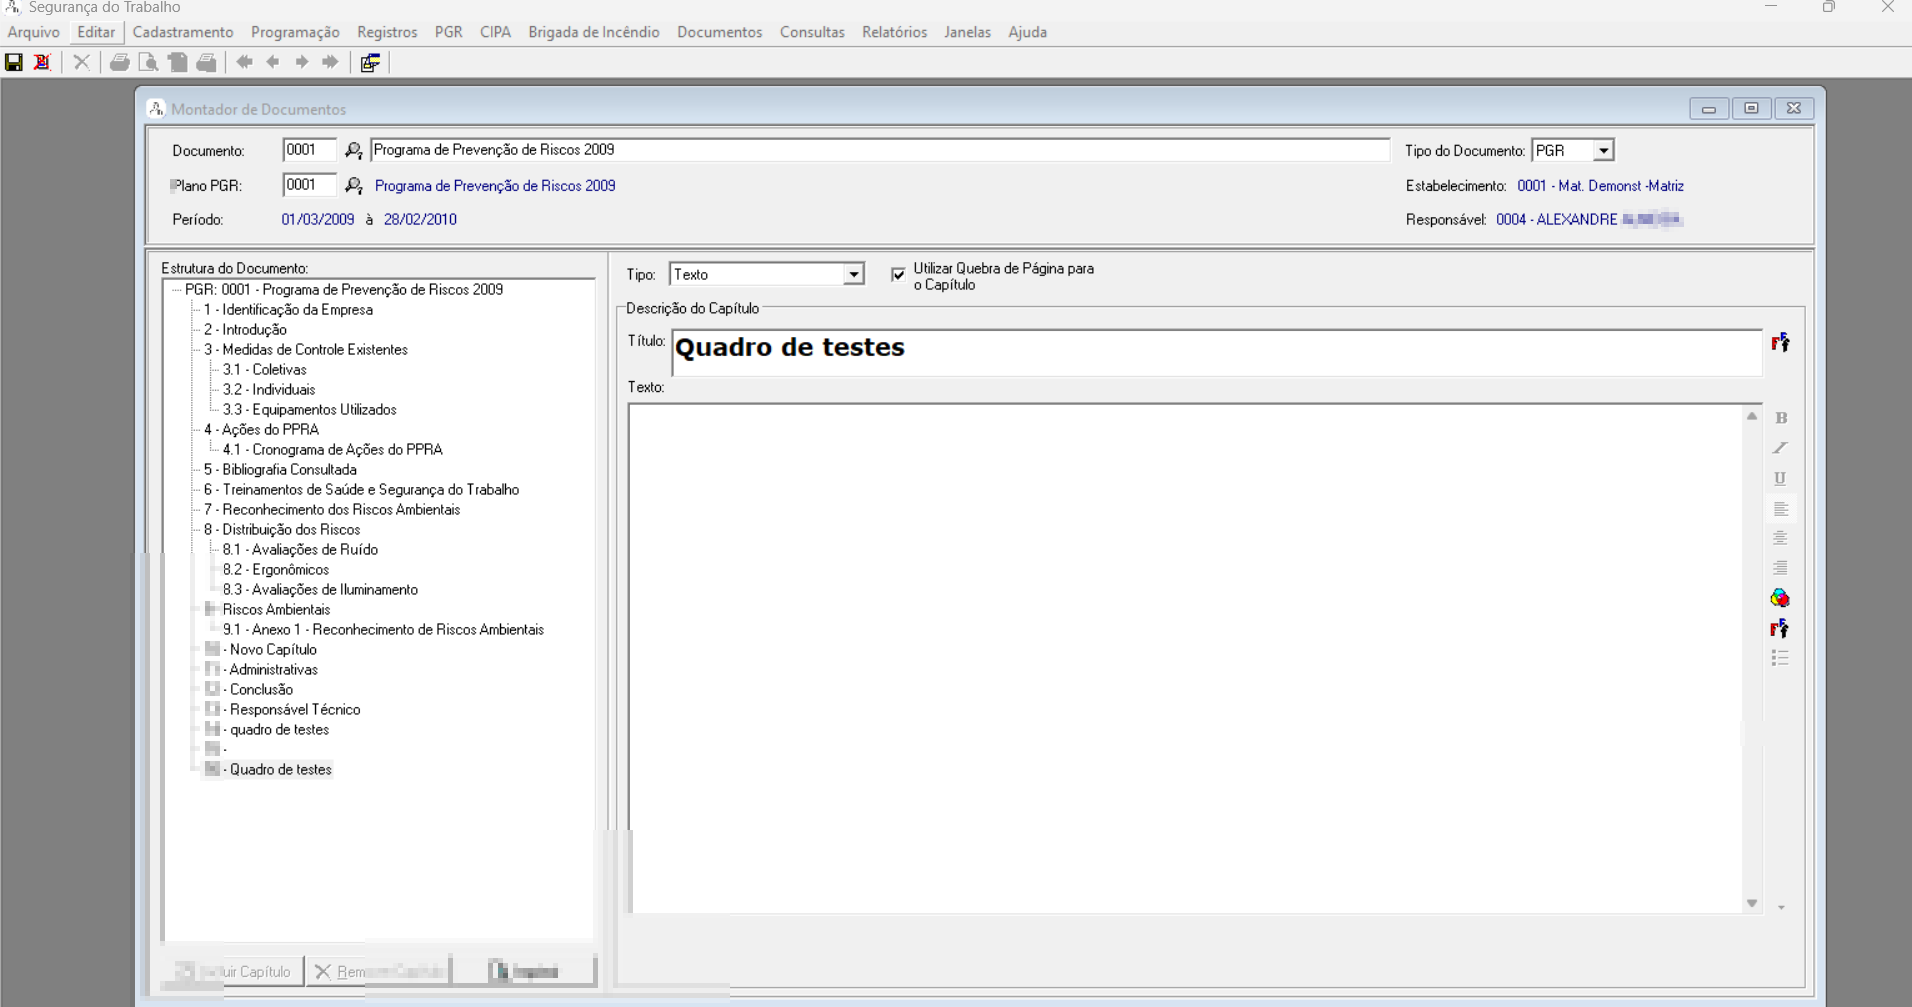Open the Tipo do Documento PGR dropdown
1912x1007 pixels.
coord(1603,149)
